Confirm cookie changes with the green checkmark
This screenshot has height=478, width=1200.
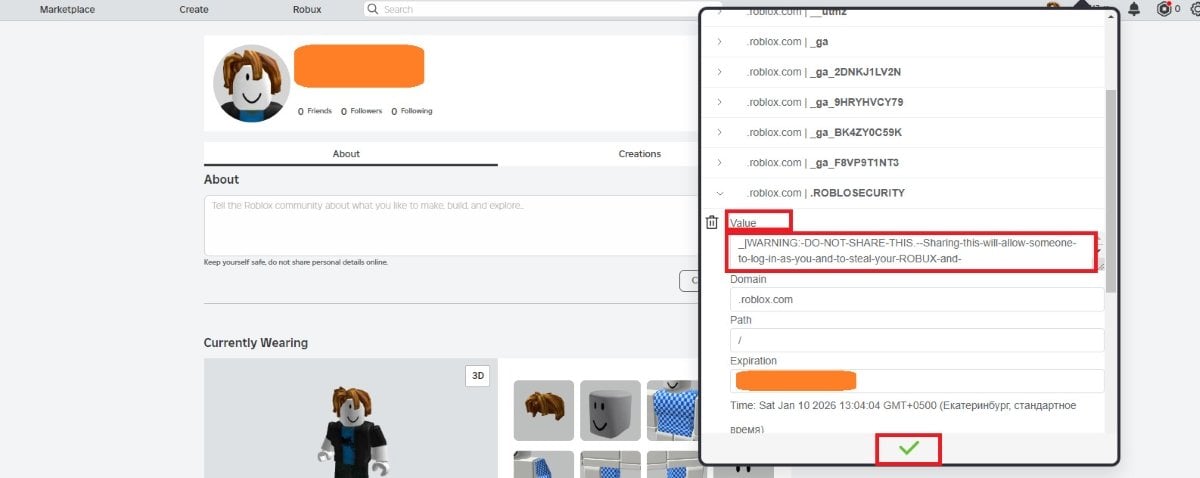[x=908, y=449]
